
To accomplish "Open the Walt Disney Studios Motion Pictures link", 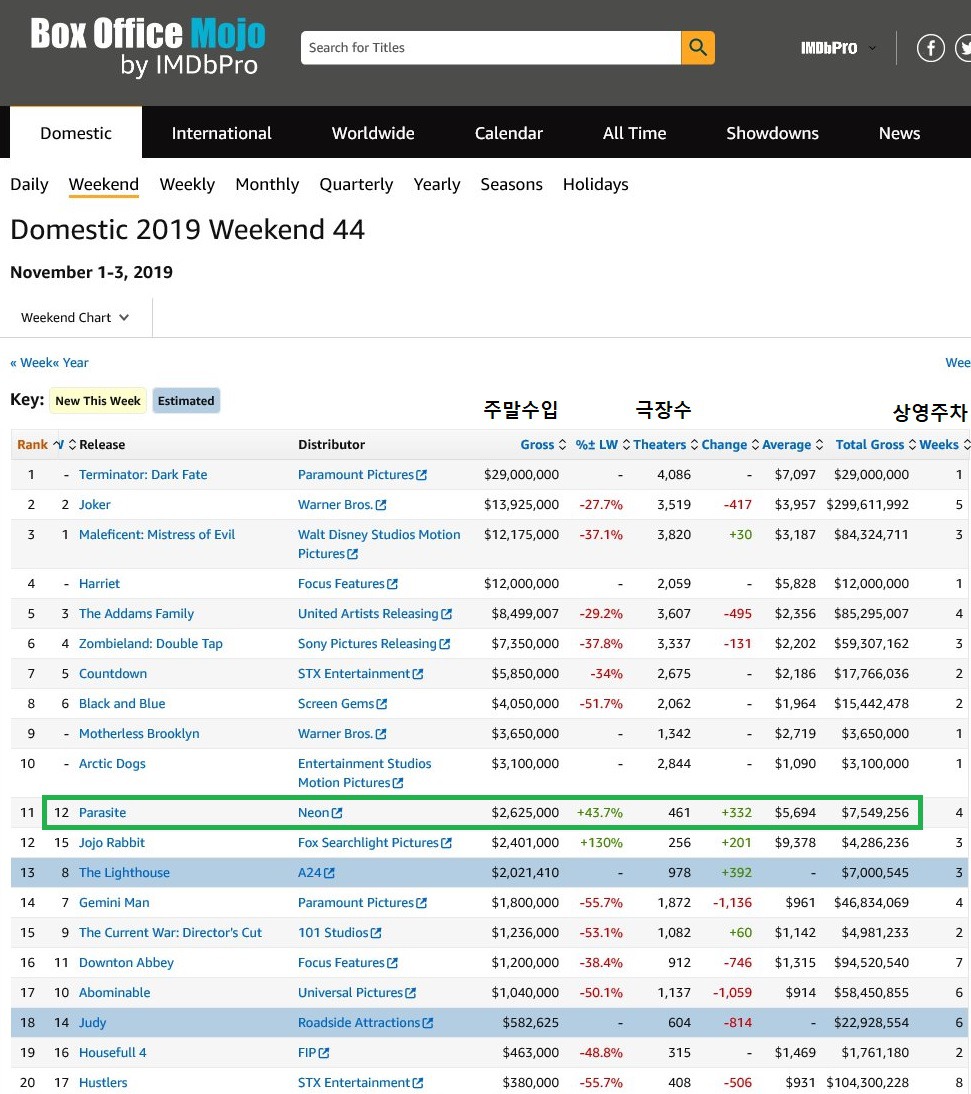I will 379,544.
